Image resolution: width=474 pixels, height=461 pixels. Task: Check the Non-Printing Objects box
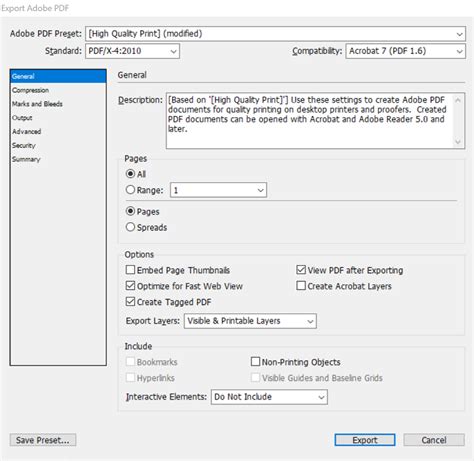tap(255, 362)
